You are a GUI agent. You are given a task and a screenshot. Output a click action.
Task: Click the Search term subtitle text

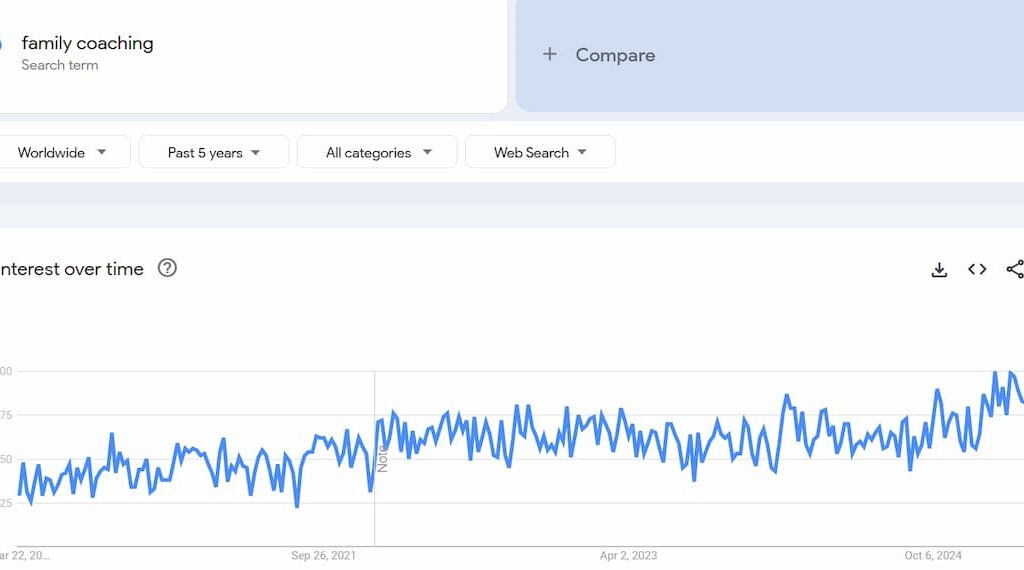60,65
